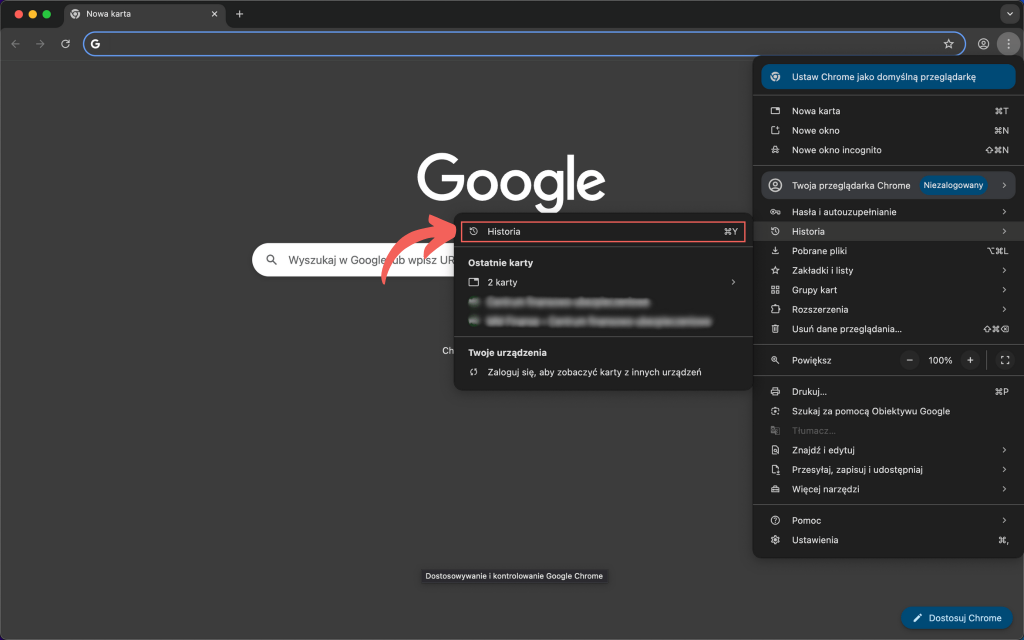Open a new tab with plus icon
This screenshot has width=1024, height=640.
[x=239, y=14]
